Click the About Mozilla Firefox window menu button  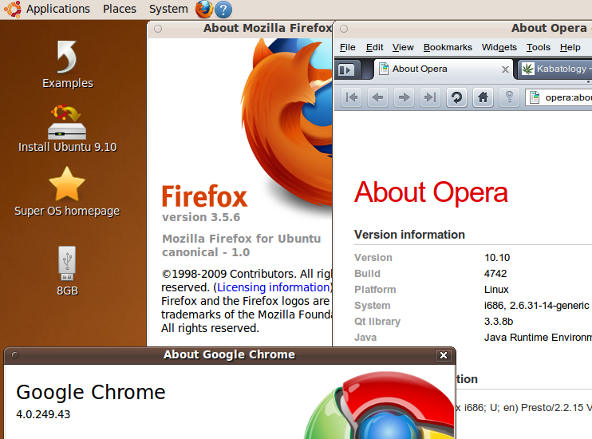pyautogui.click(x=158, y=29)
